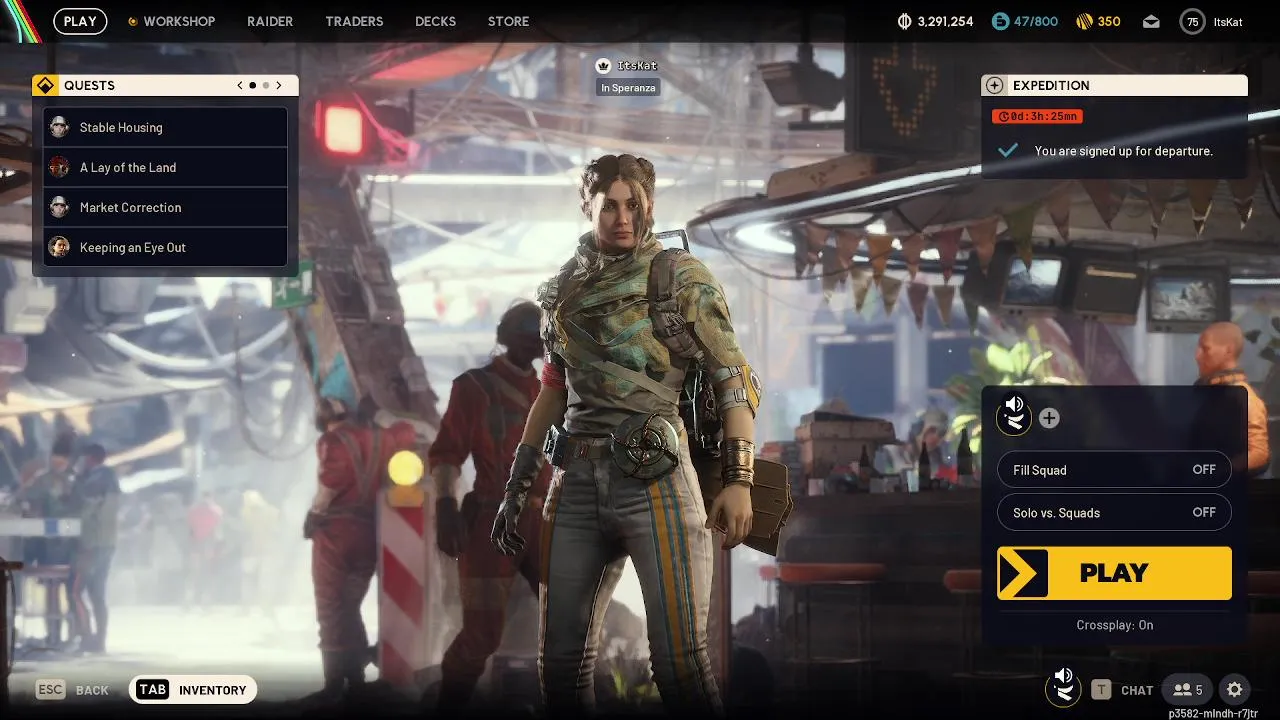Open the DECKS tab
Screen dimensions: 1280x720
(435, 21)
